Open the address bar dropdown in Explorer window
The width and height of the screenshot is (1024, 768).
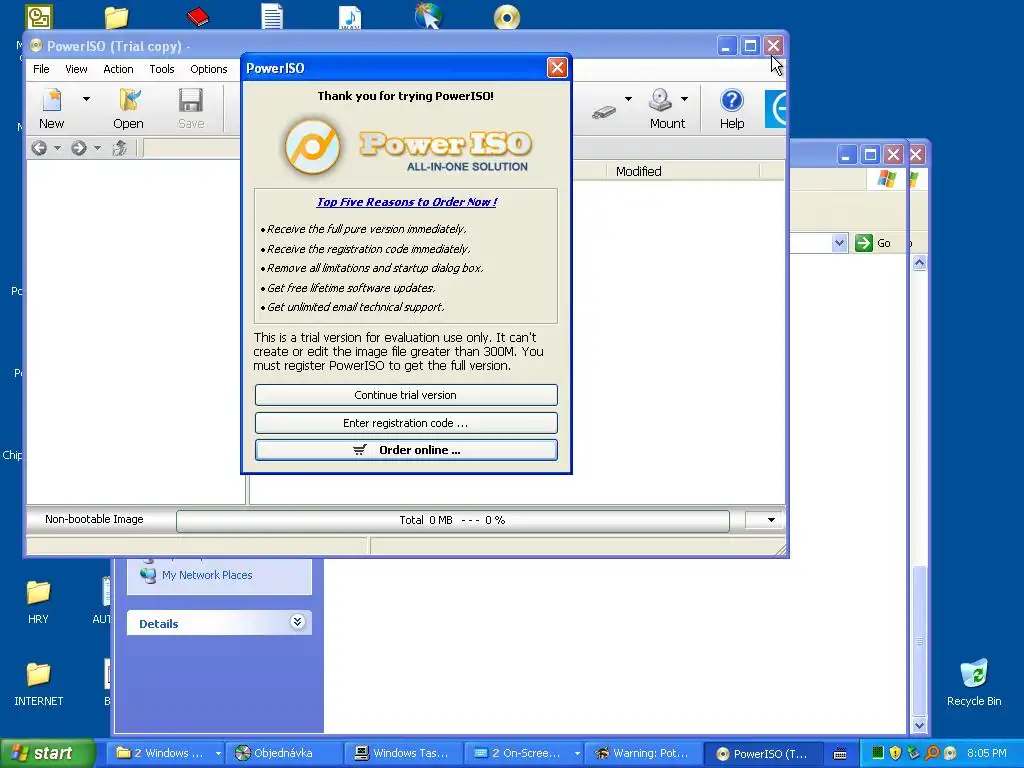pos(839,243)
